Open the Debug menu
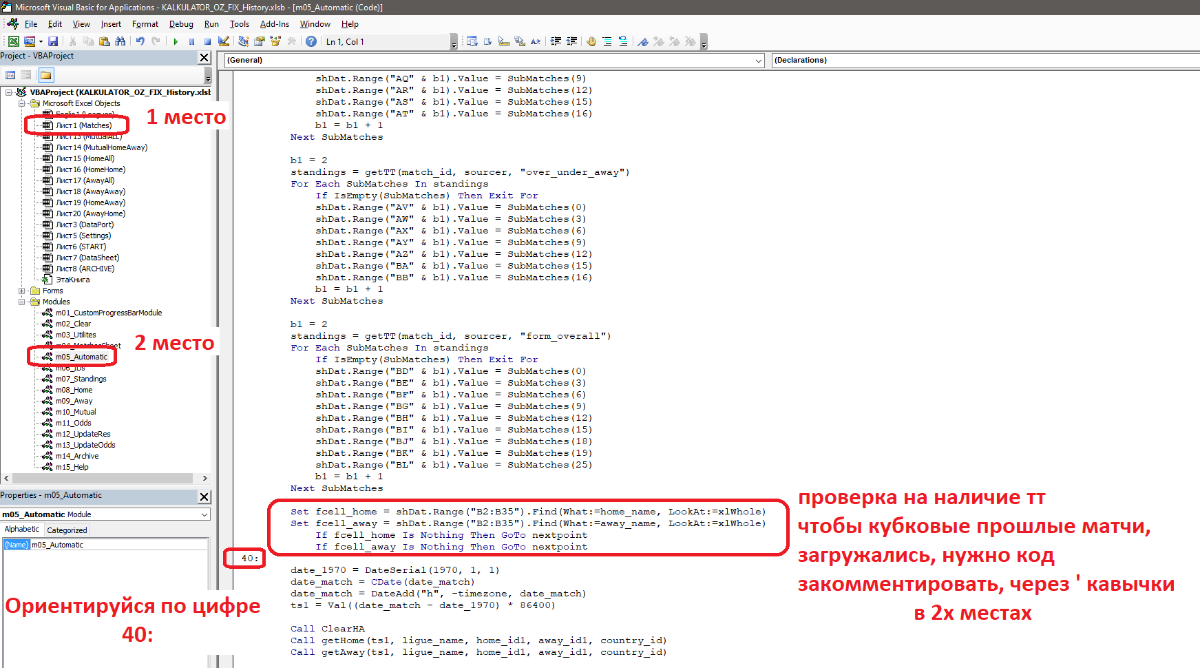Image resolution: width=1200 pixels, height=668 pixels. click(x=181, y=23)
